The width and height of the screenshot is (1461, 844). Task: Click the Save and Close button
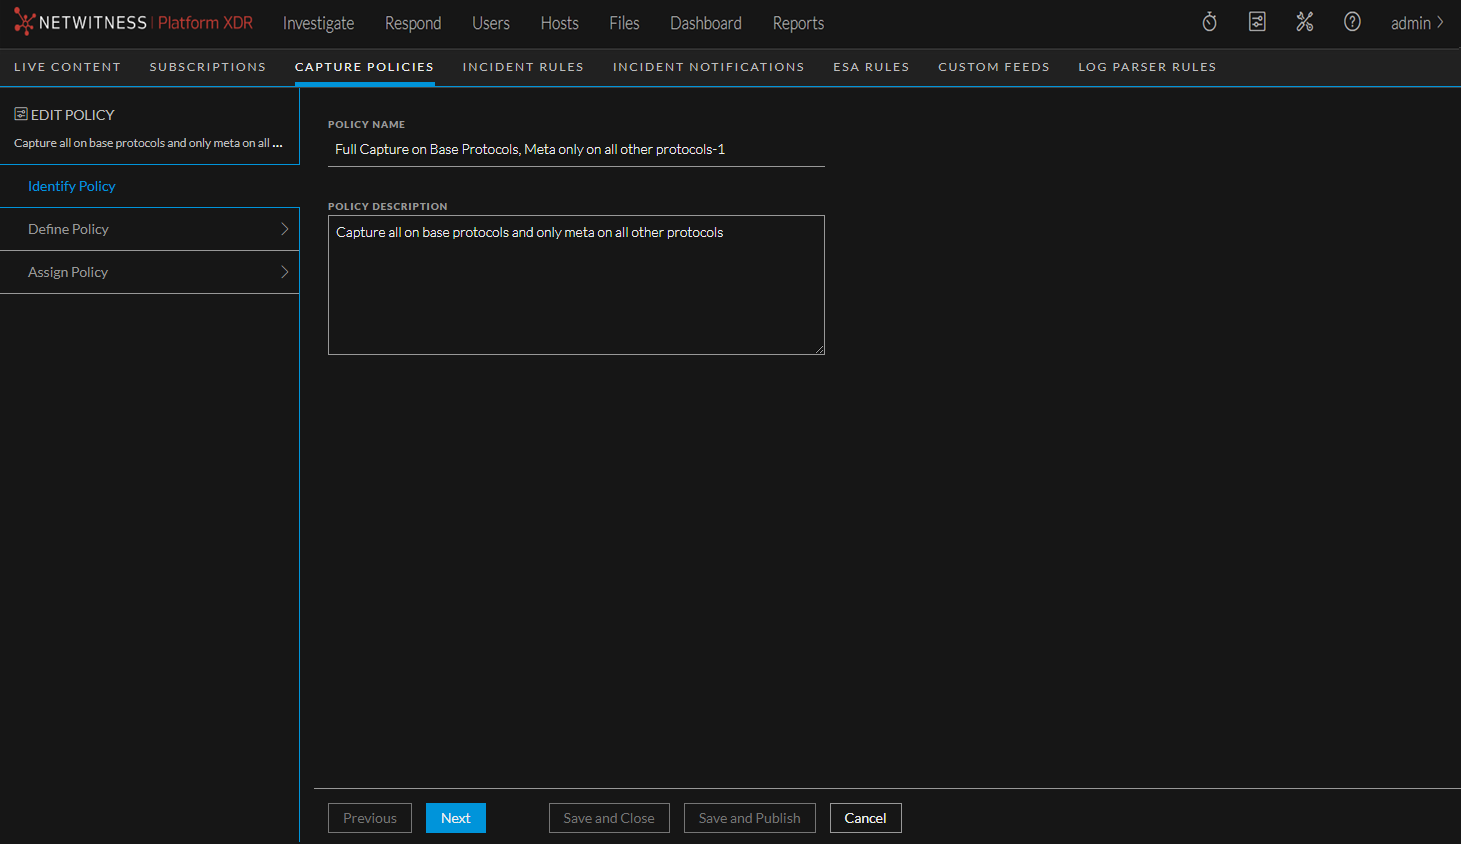[x=609, y=818]
